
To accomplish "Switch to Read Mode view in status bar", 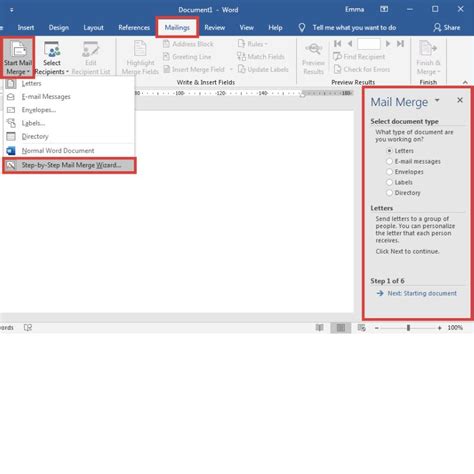I will point(319,328).
